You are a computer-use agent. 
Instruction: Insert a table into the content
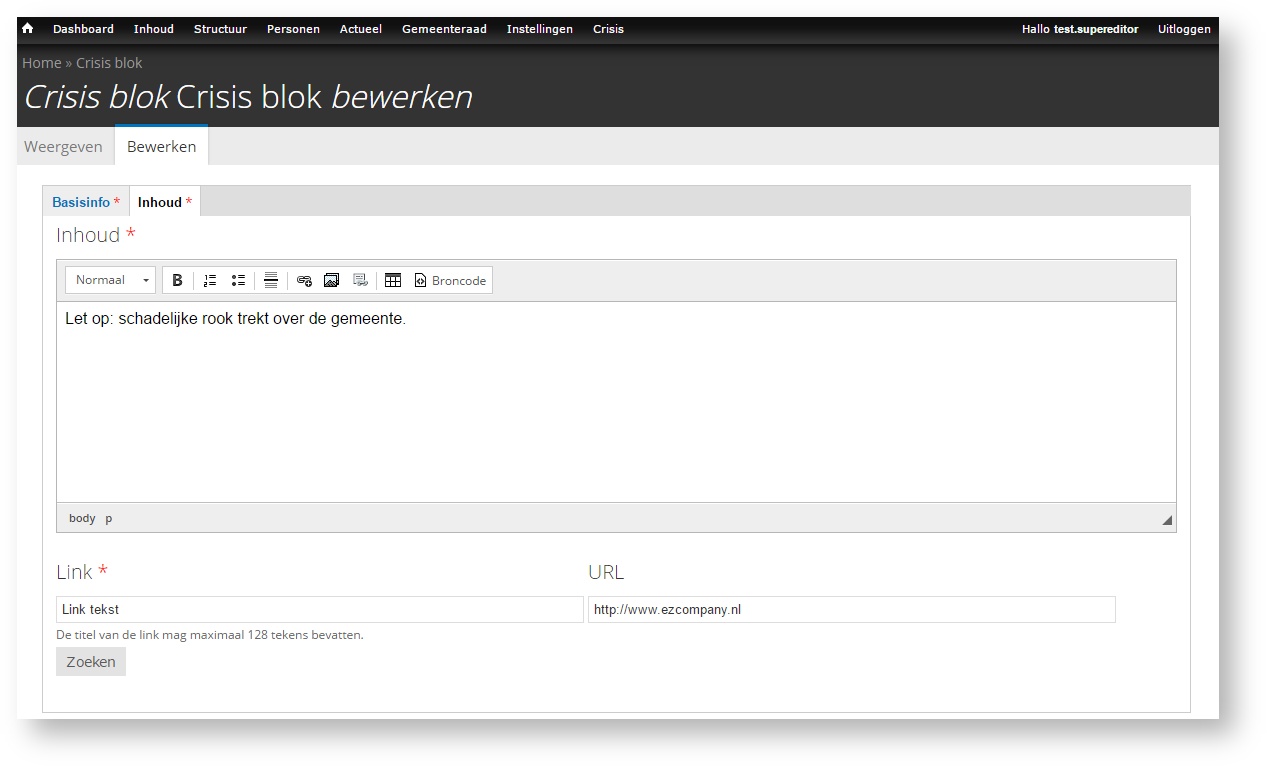click(393, 281)
